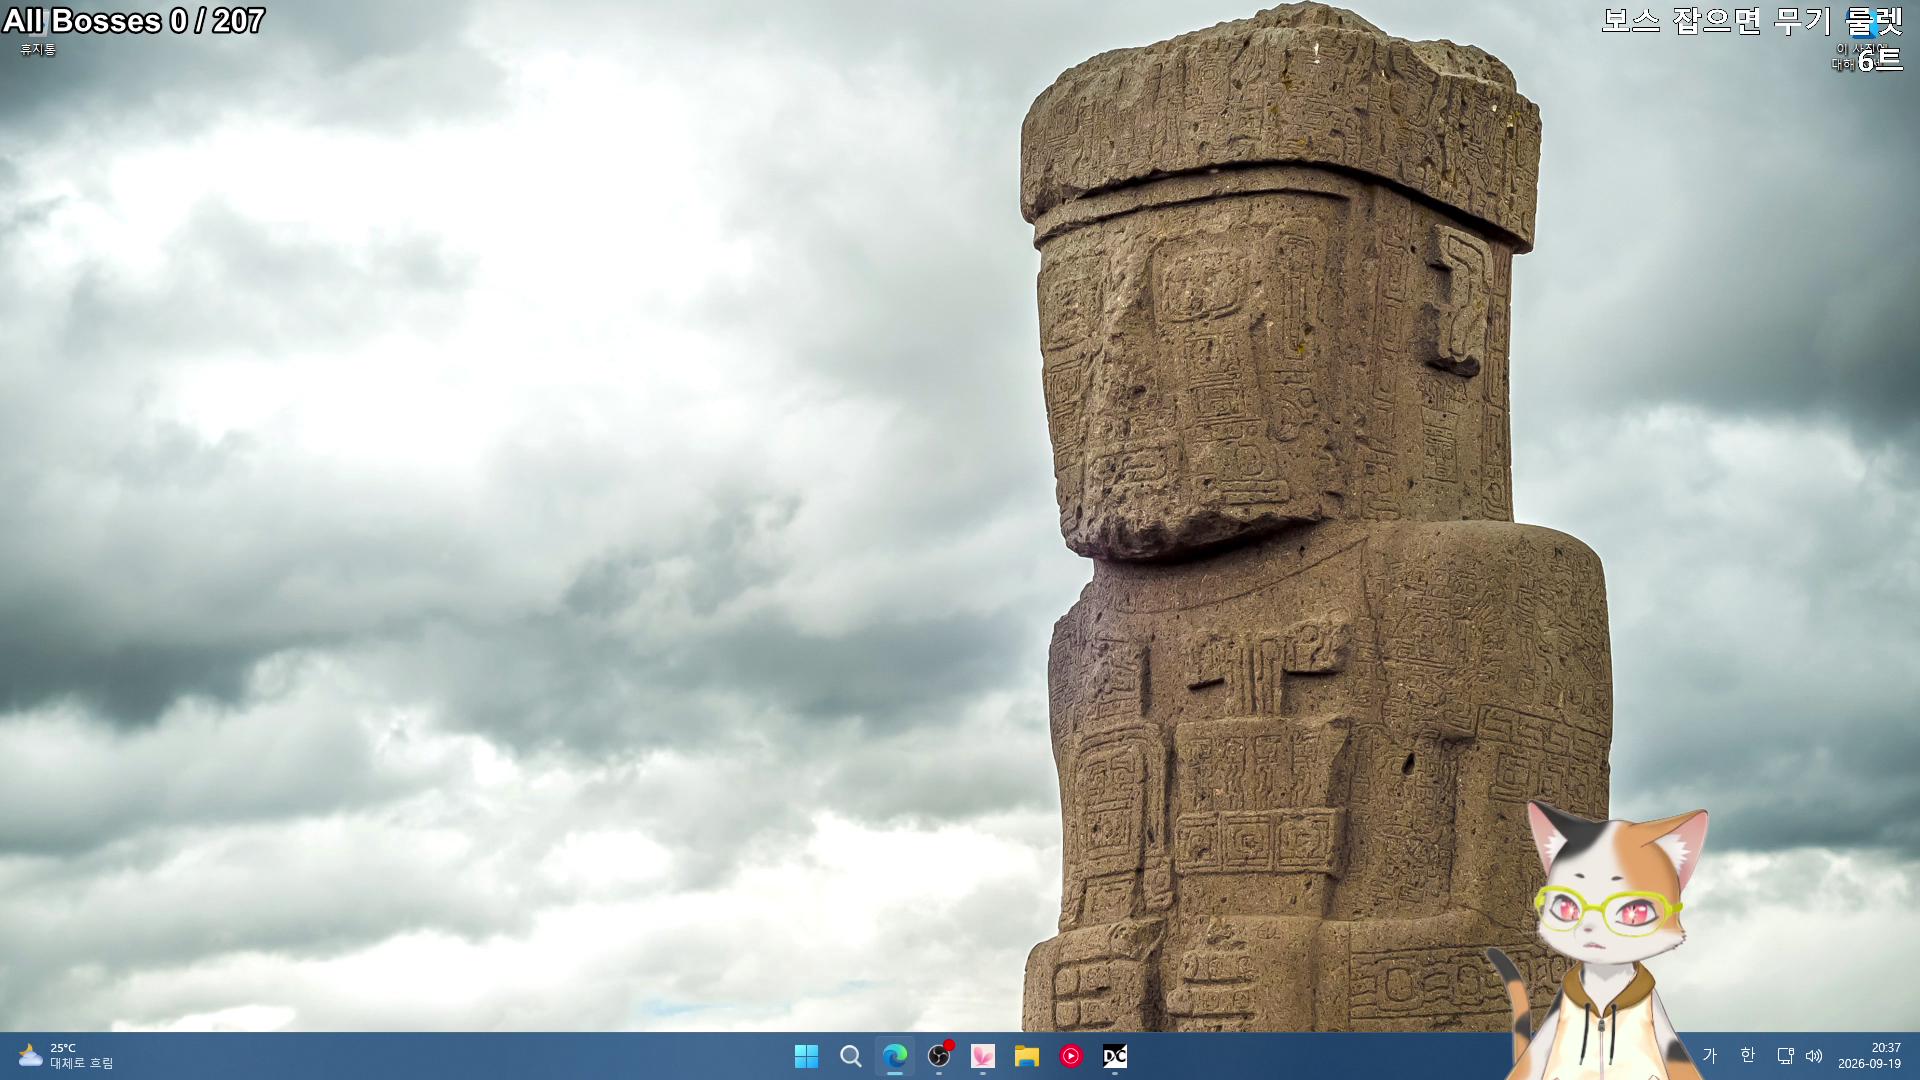The height and width of the screenshot is (1080, 1920).
Task: Open the Recycle Bin (휴지통) desktop icon
Action: (38, 30)
